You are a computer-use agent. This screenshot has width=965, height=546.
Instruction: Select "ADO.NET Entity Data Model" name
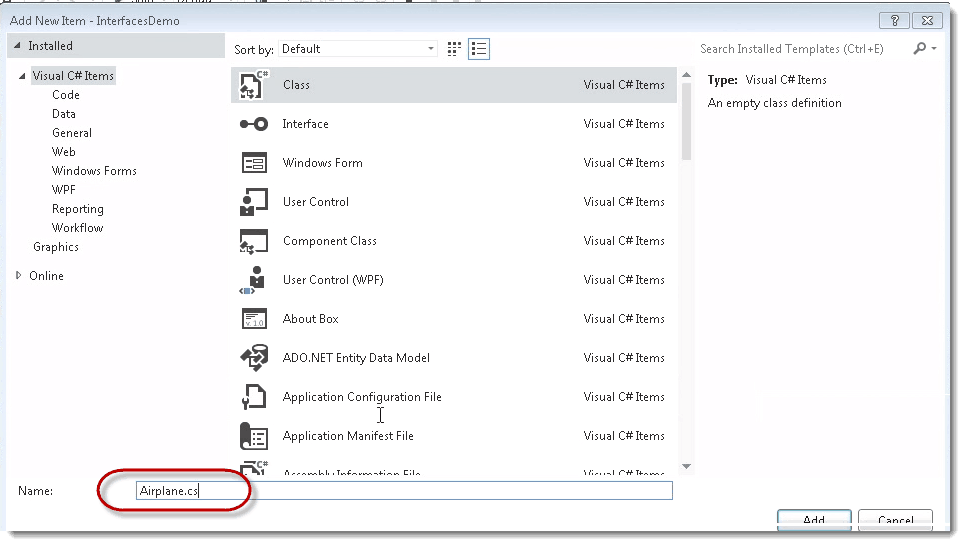coord(356,358)
